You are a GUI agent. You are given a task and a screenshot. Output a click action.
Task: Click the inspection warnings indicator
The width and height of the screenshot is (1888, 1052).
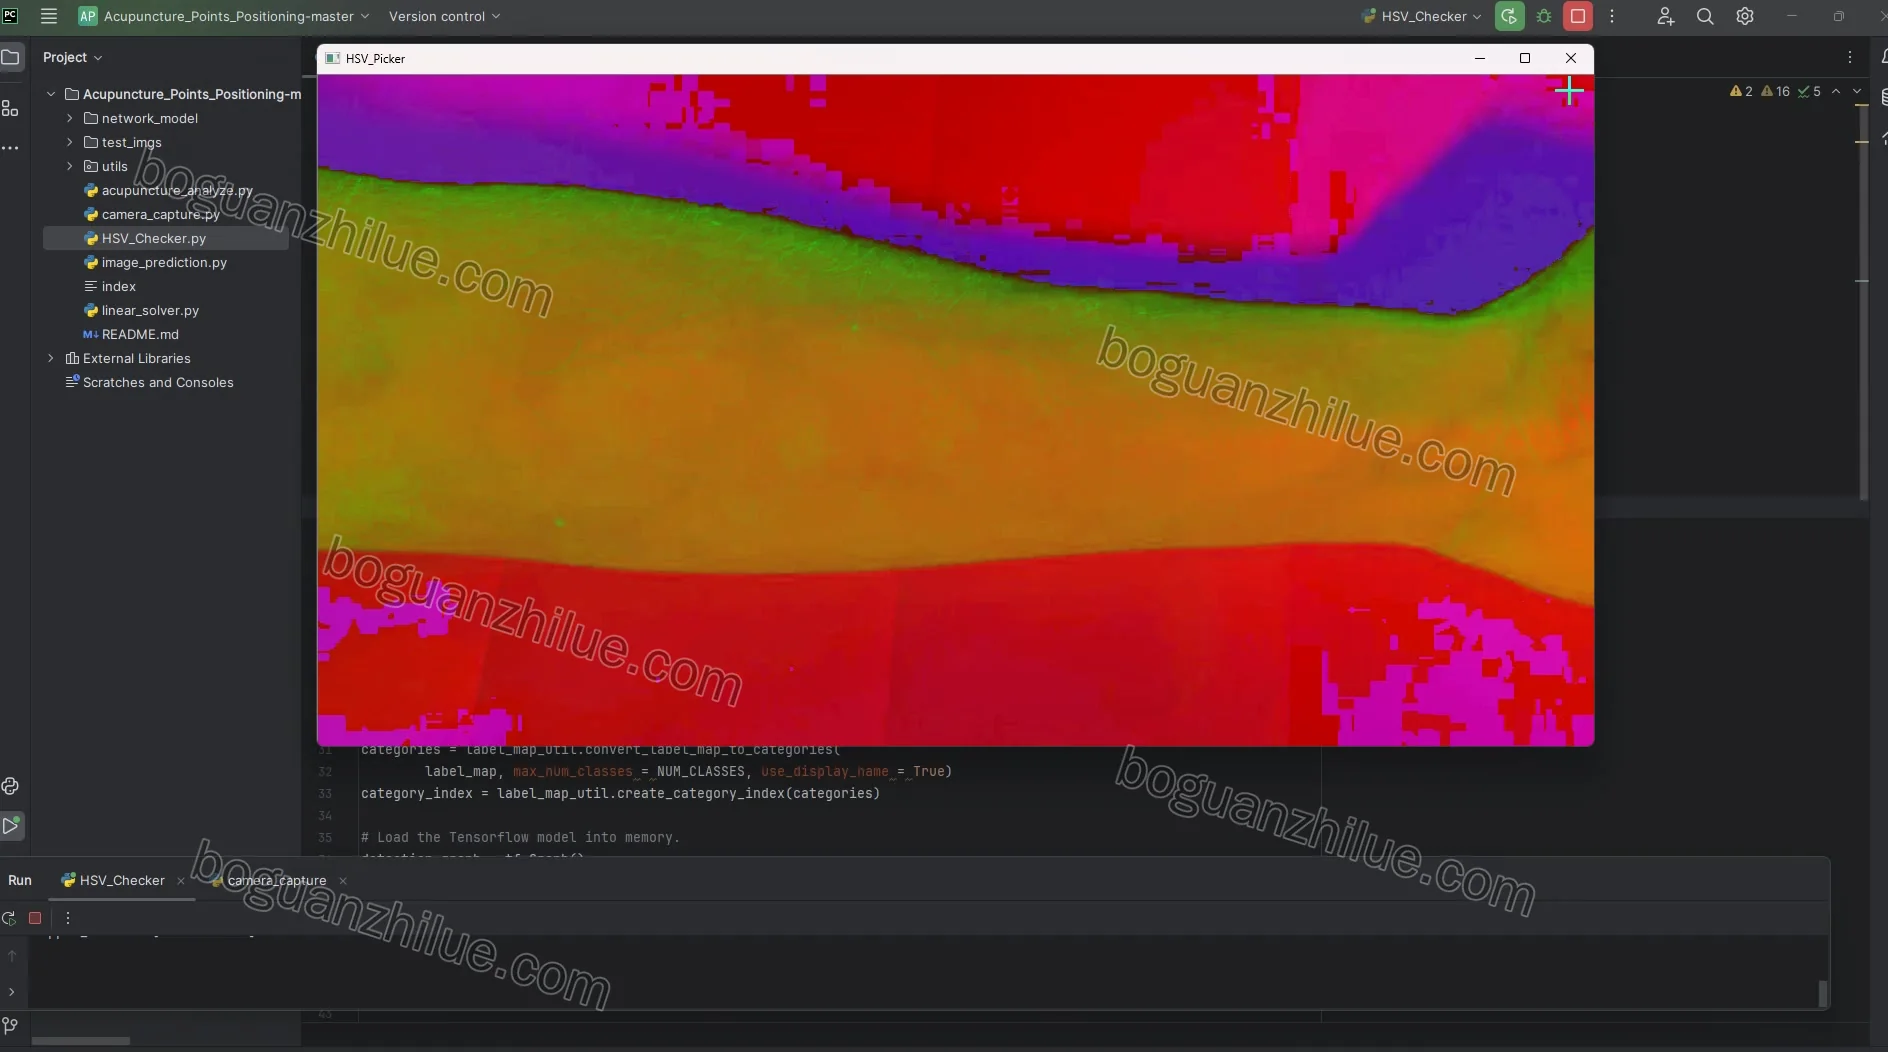point(1775,91)
